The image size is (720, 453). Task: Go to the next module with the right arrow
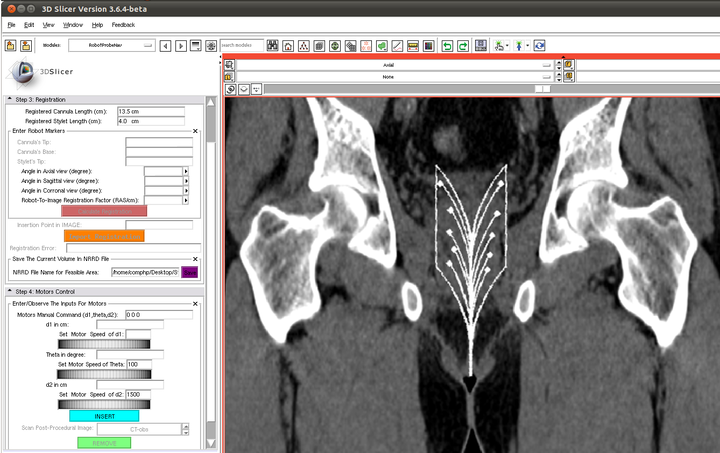(x=181, y=46)
